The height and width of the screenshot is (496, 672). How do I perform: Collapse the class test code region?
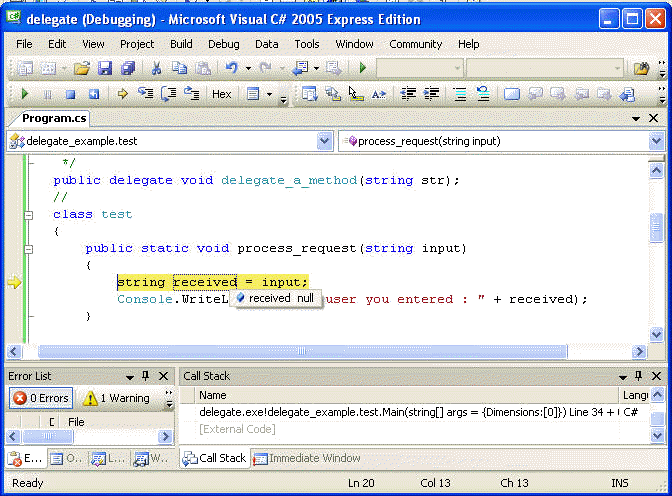click(x=29, y=215)
